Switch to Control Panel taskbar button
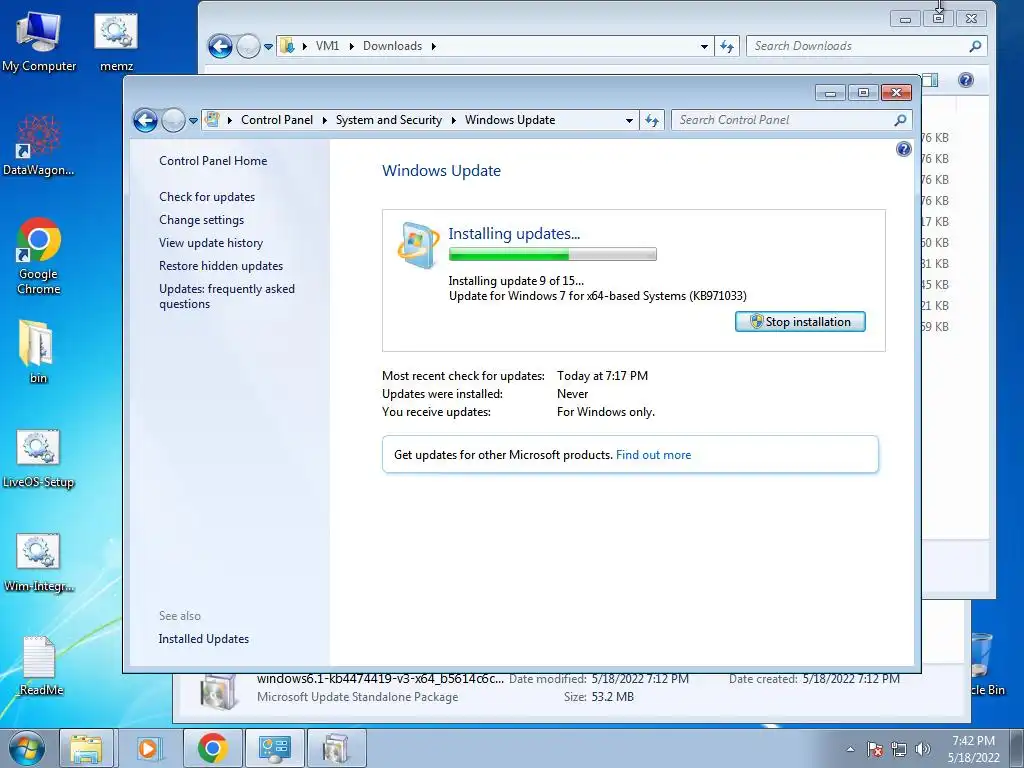The image size is (1024, 768). [x=274, y=748]
